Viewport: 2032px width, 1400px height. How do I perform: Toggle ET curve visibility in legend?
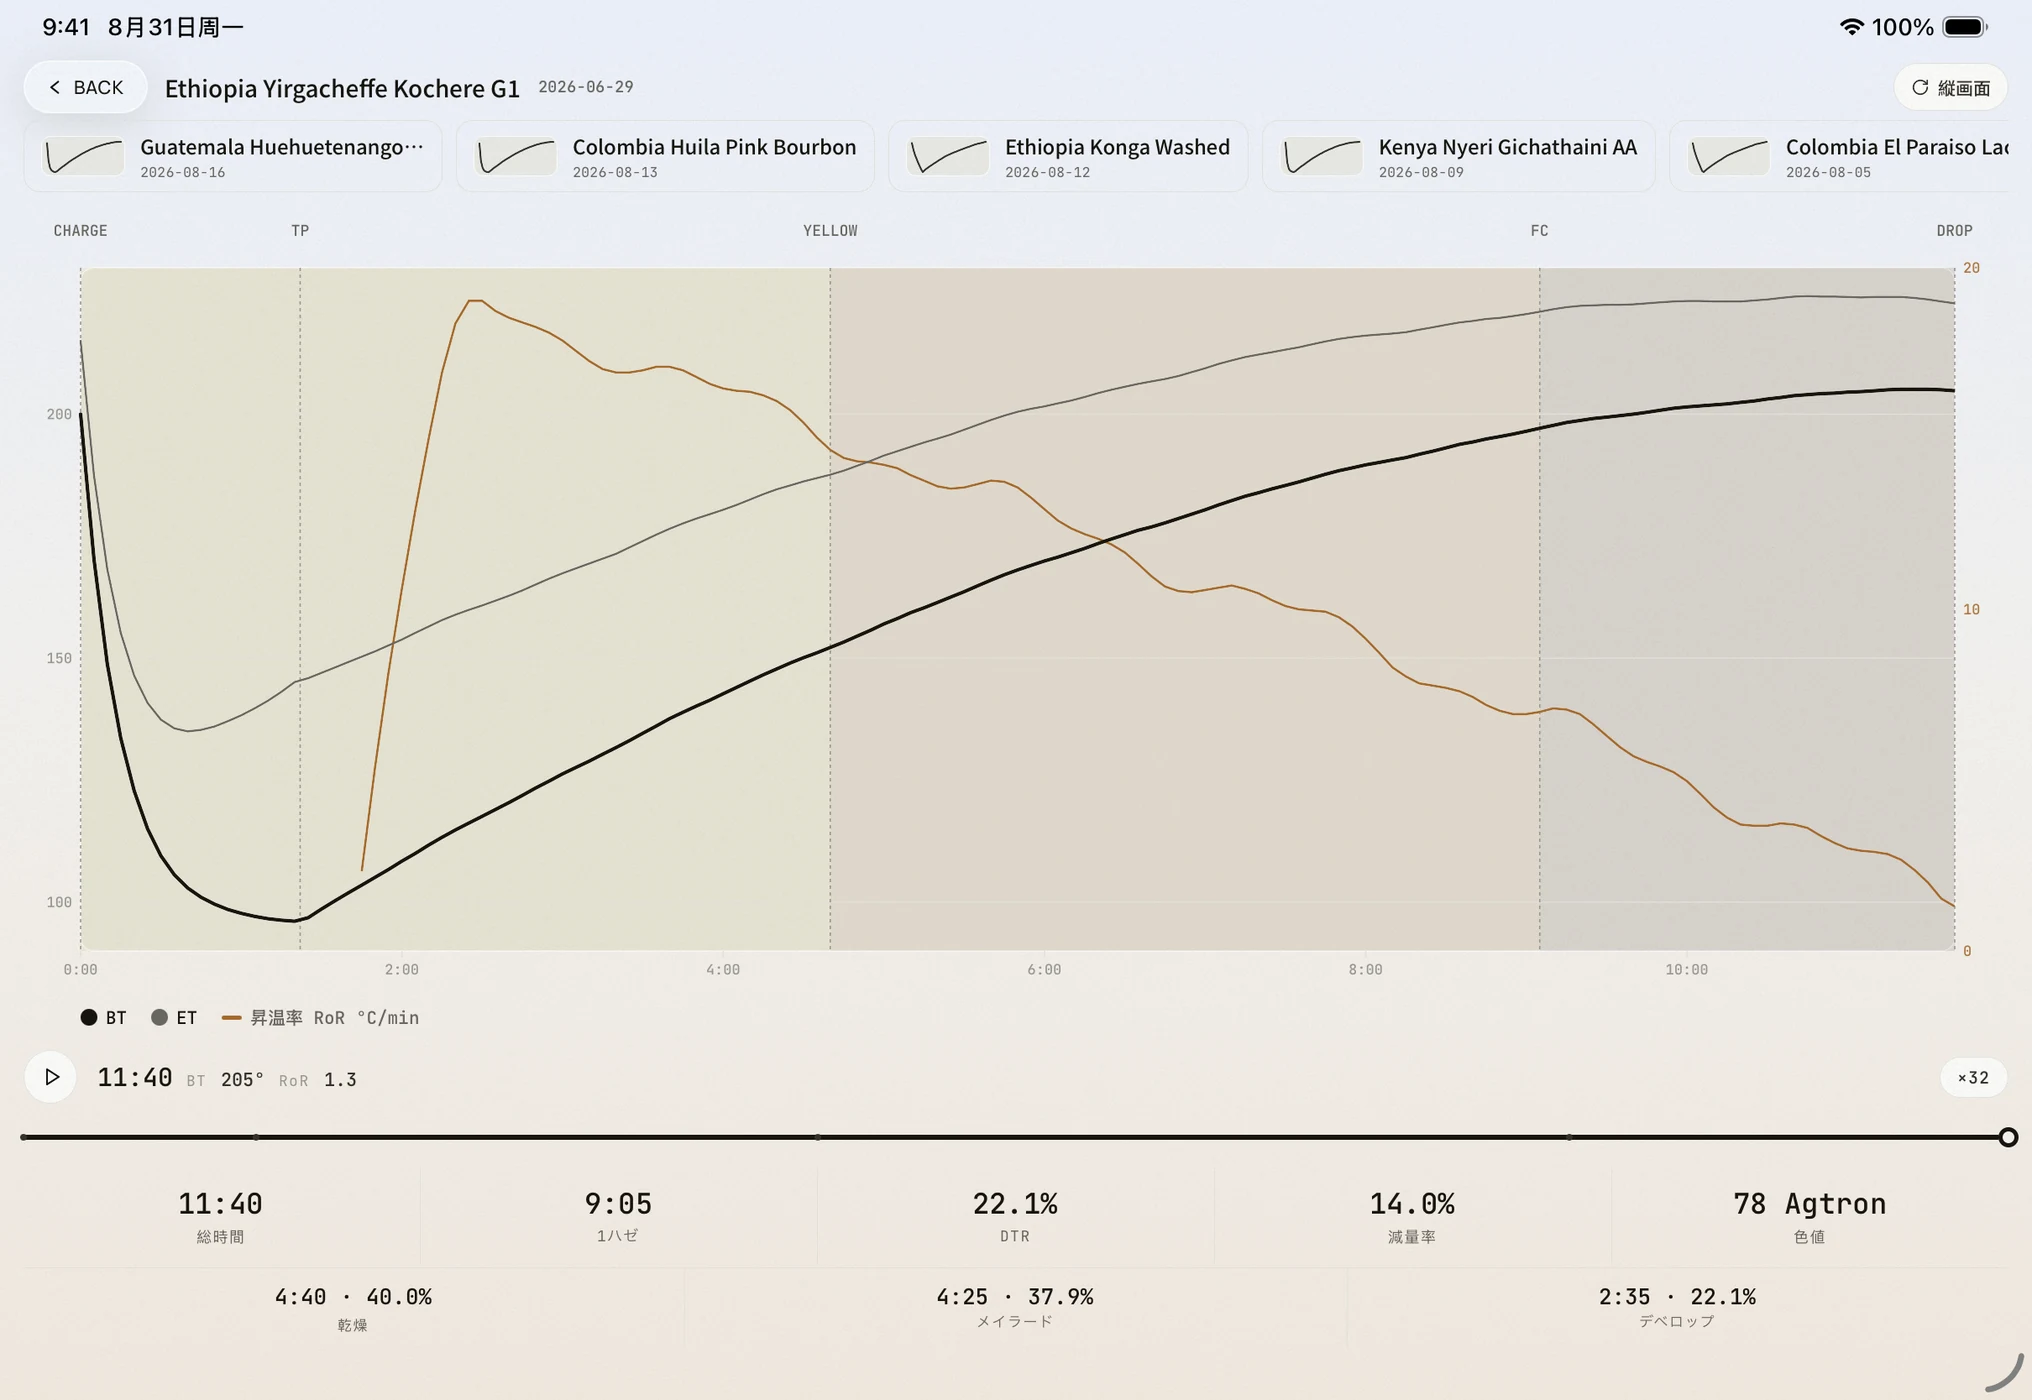click(174, 1017)
